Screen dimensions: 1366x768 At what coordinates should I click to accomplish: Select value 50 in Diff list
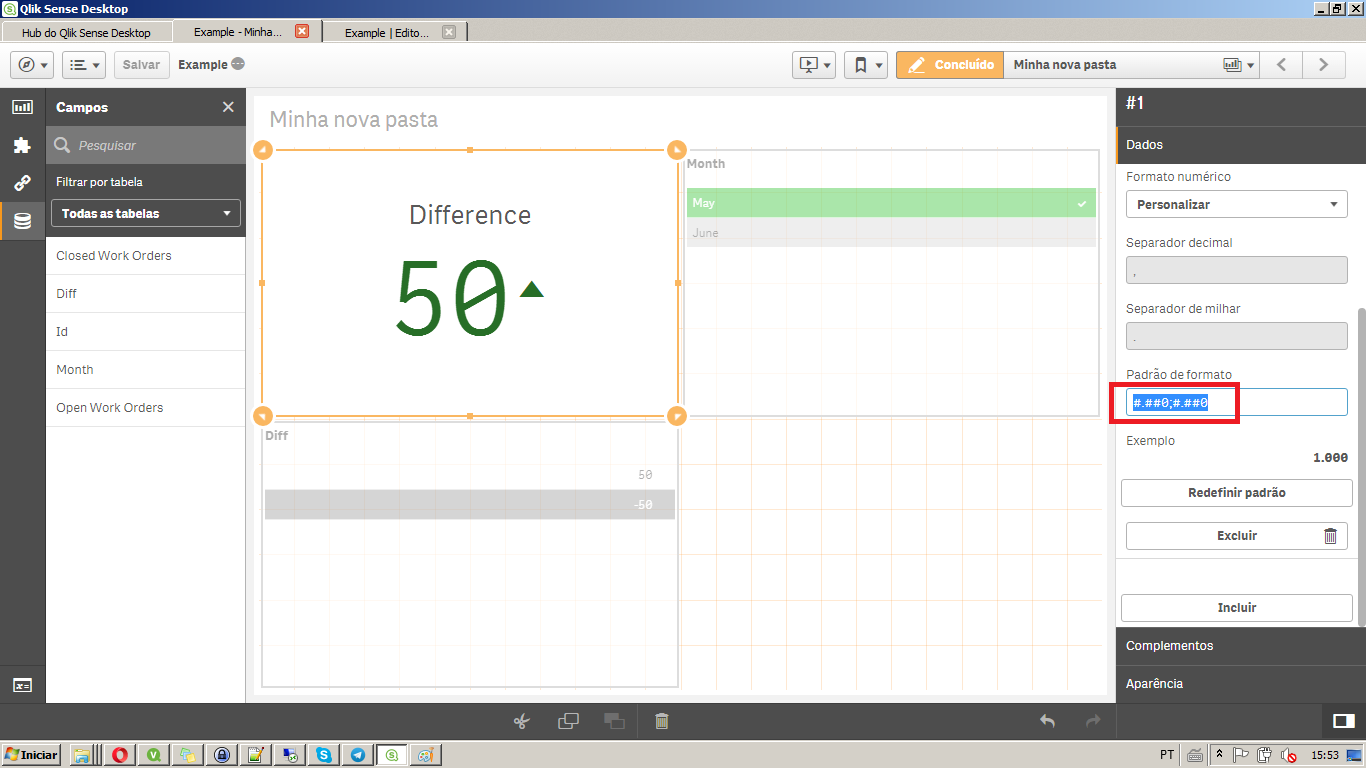[x=470, y=475]
